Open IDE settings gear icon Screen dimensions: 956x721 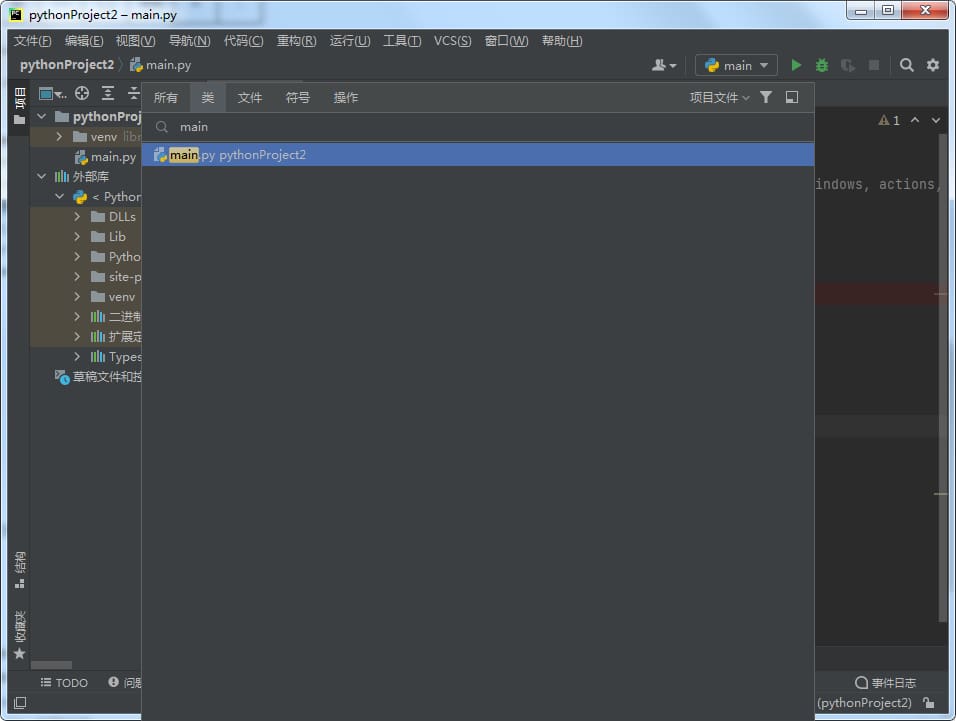click(x=933, y=65)
